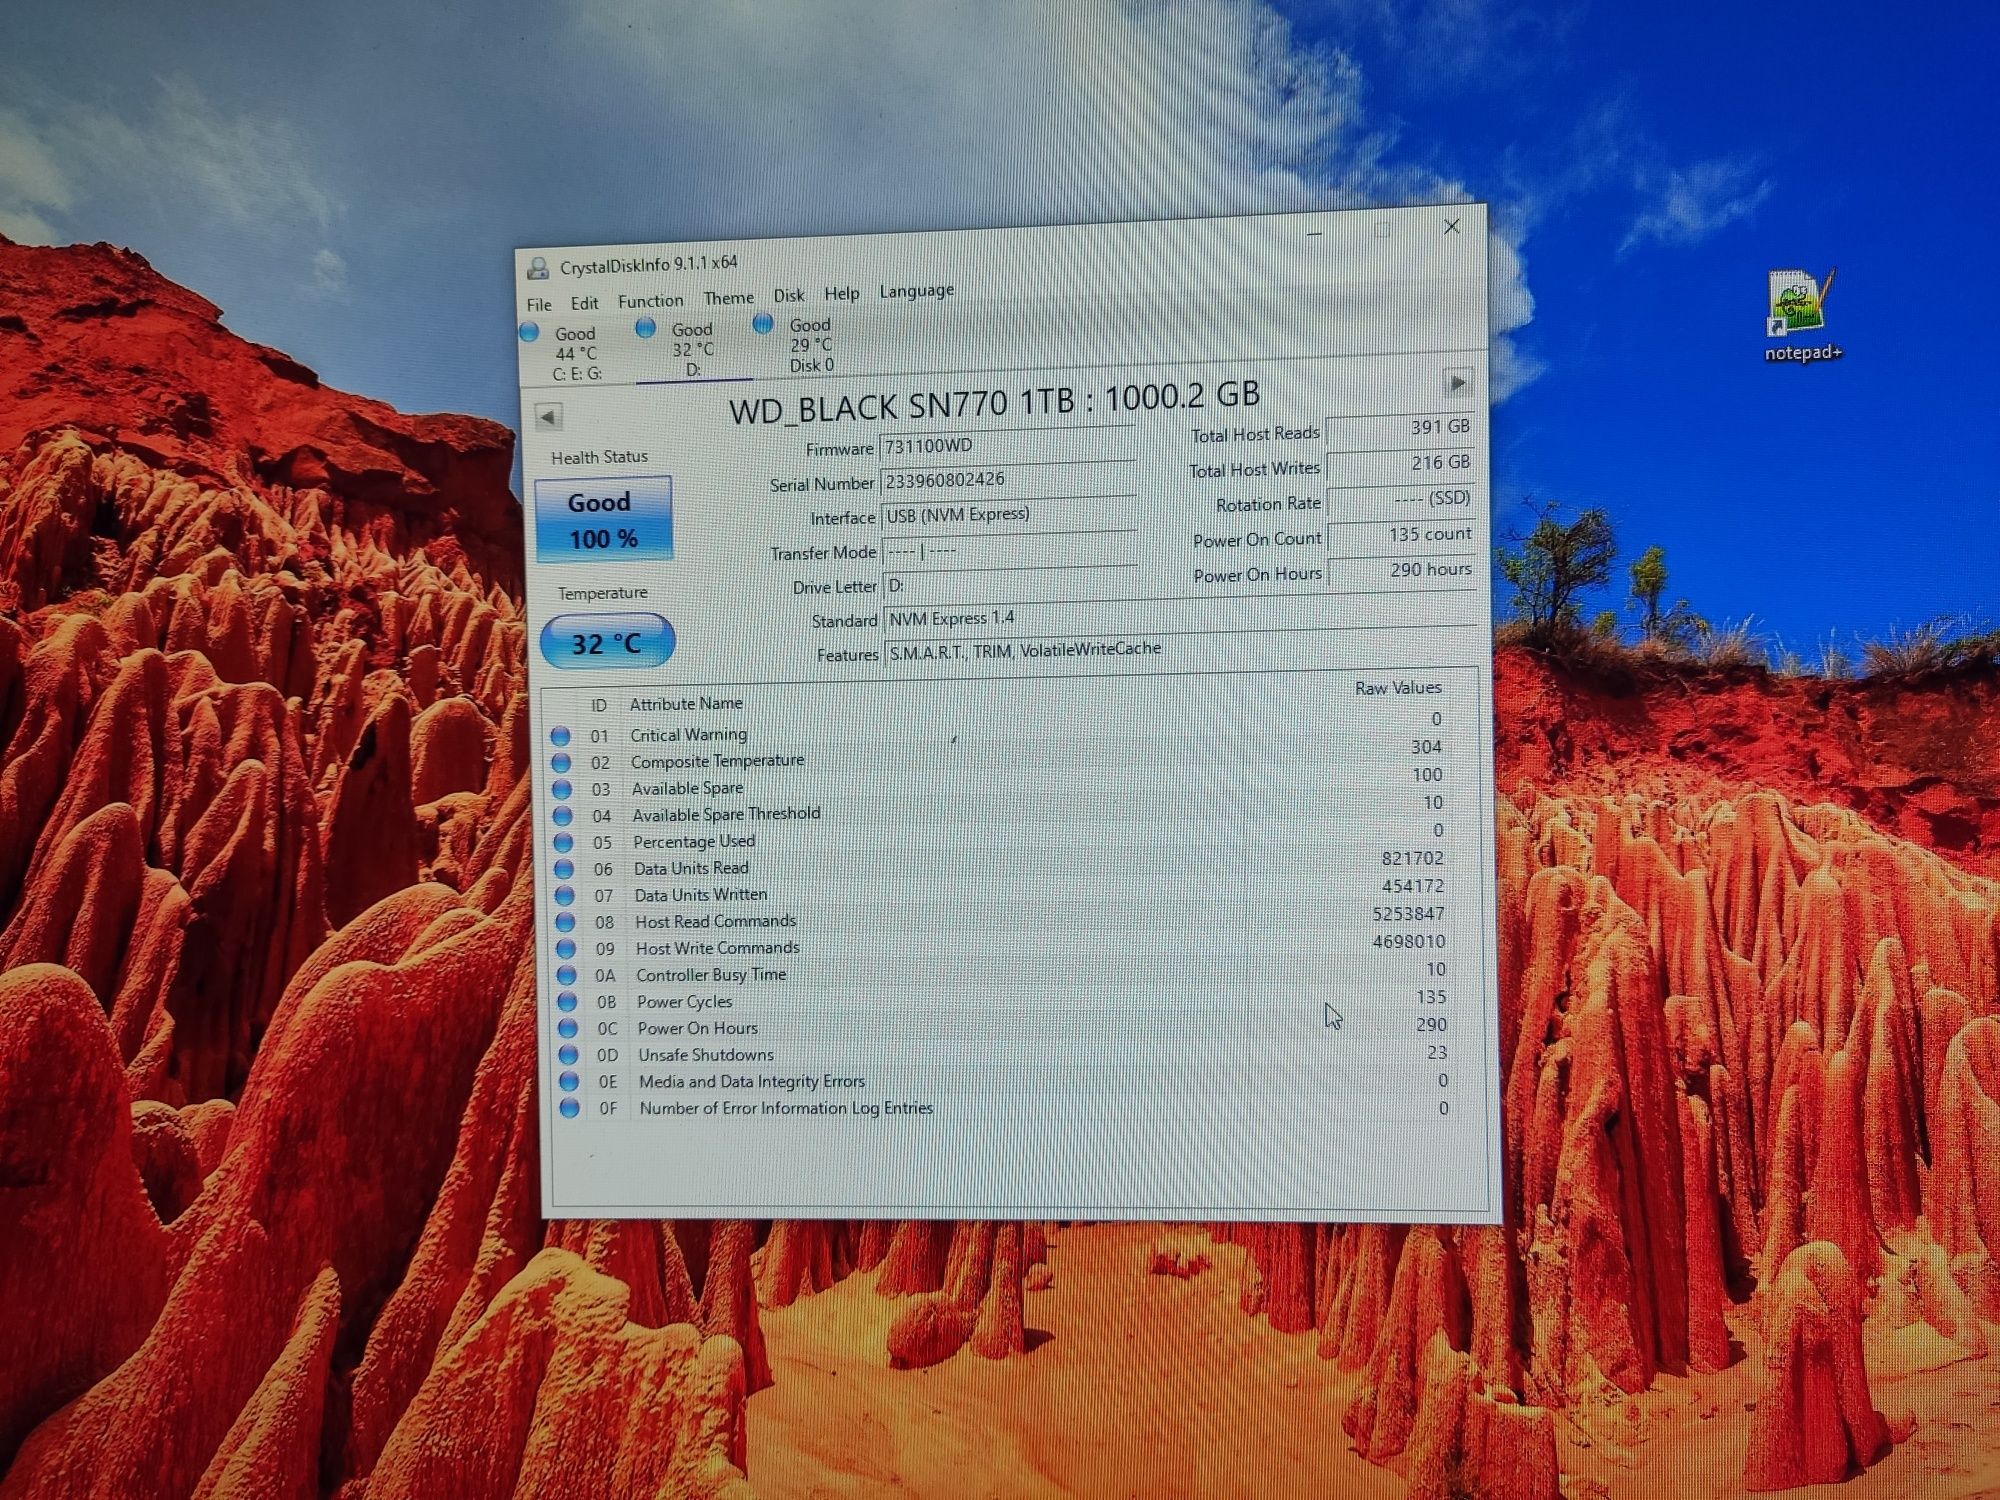This screenshot has width=2000, height=1500.
Task: Open the Edit menu
Action: pos(584,303)
